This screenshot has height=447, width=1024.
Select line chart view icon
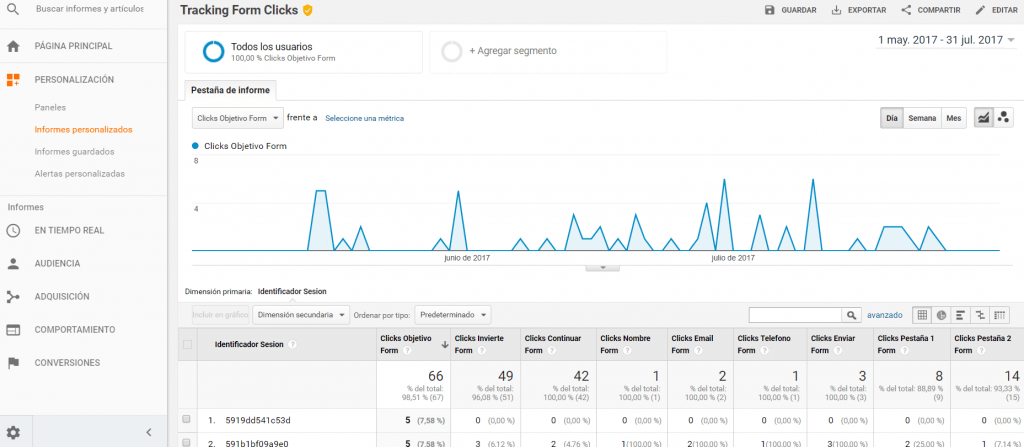[x=984, y=118]
